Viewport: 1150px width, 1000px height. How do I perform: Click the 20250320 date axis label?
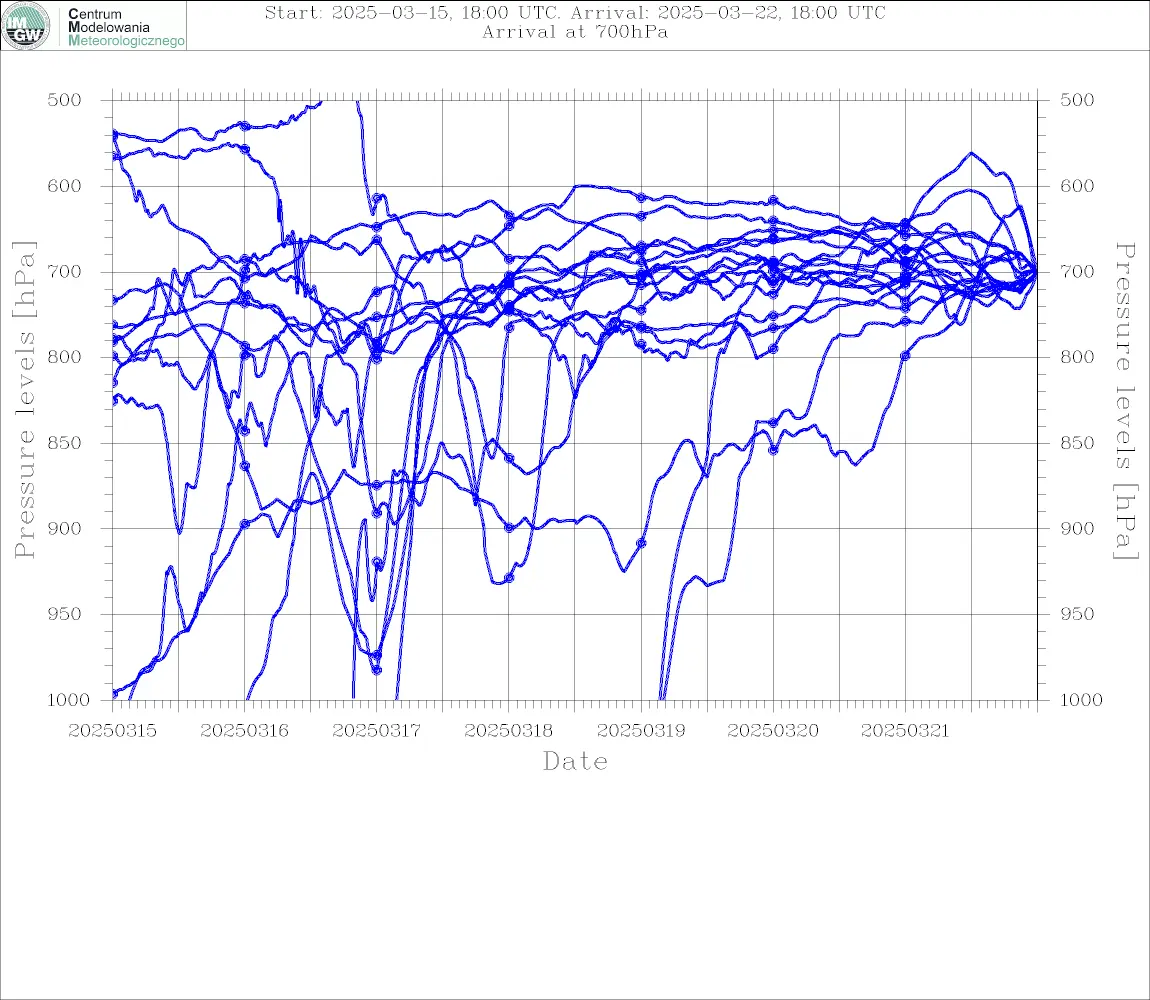tap(773, 731)
